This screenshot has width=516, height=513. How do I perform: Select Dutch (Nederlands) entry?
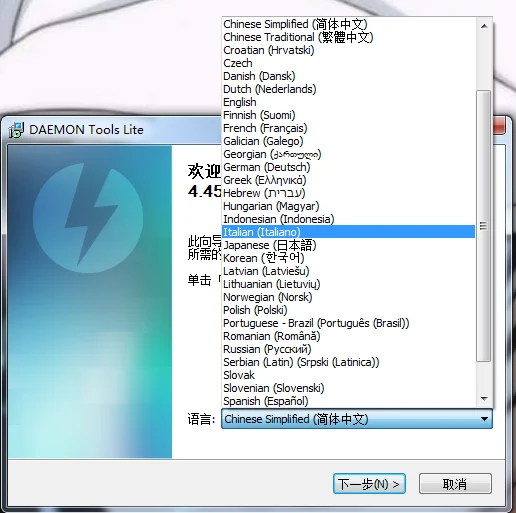(348, 89)
